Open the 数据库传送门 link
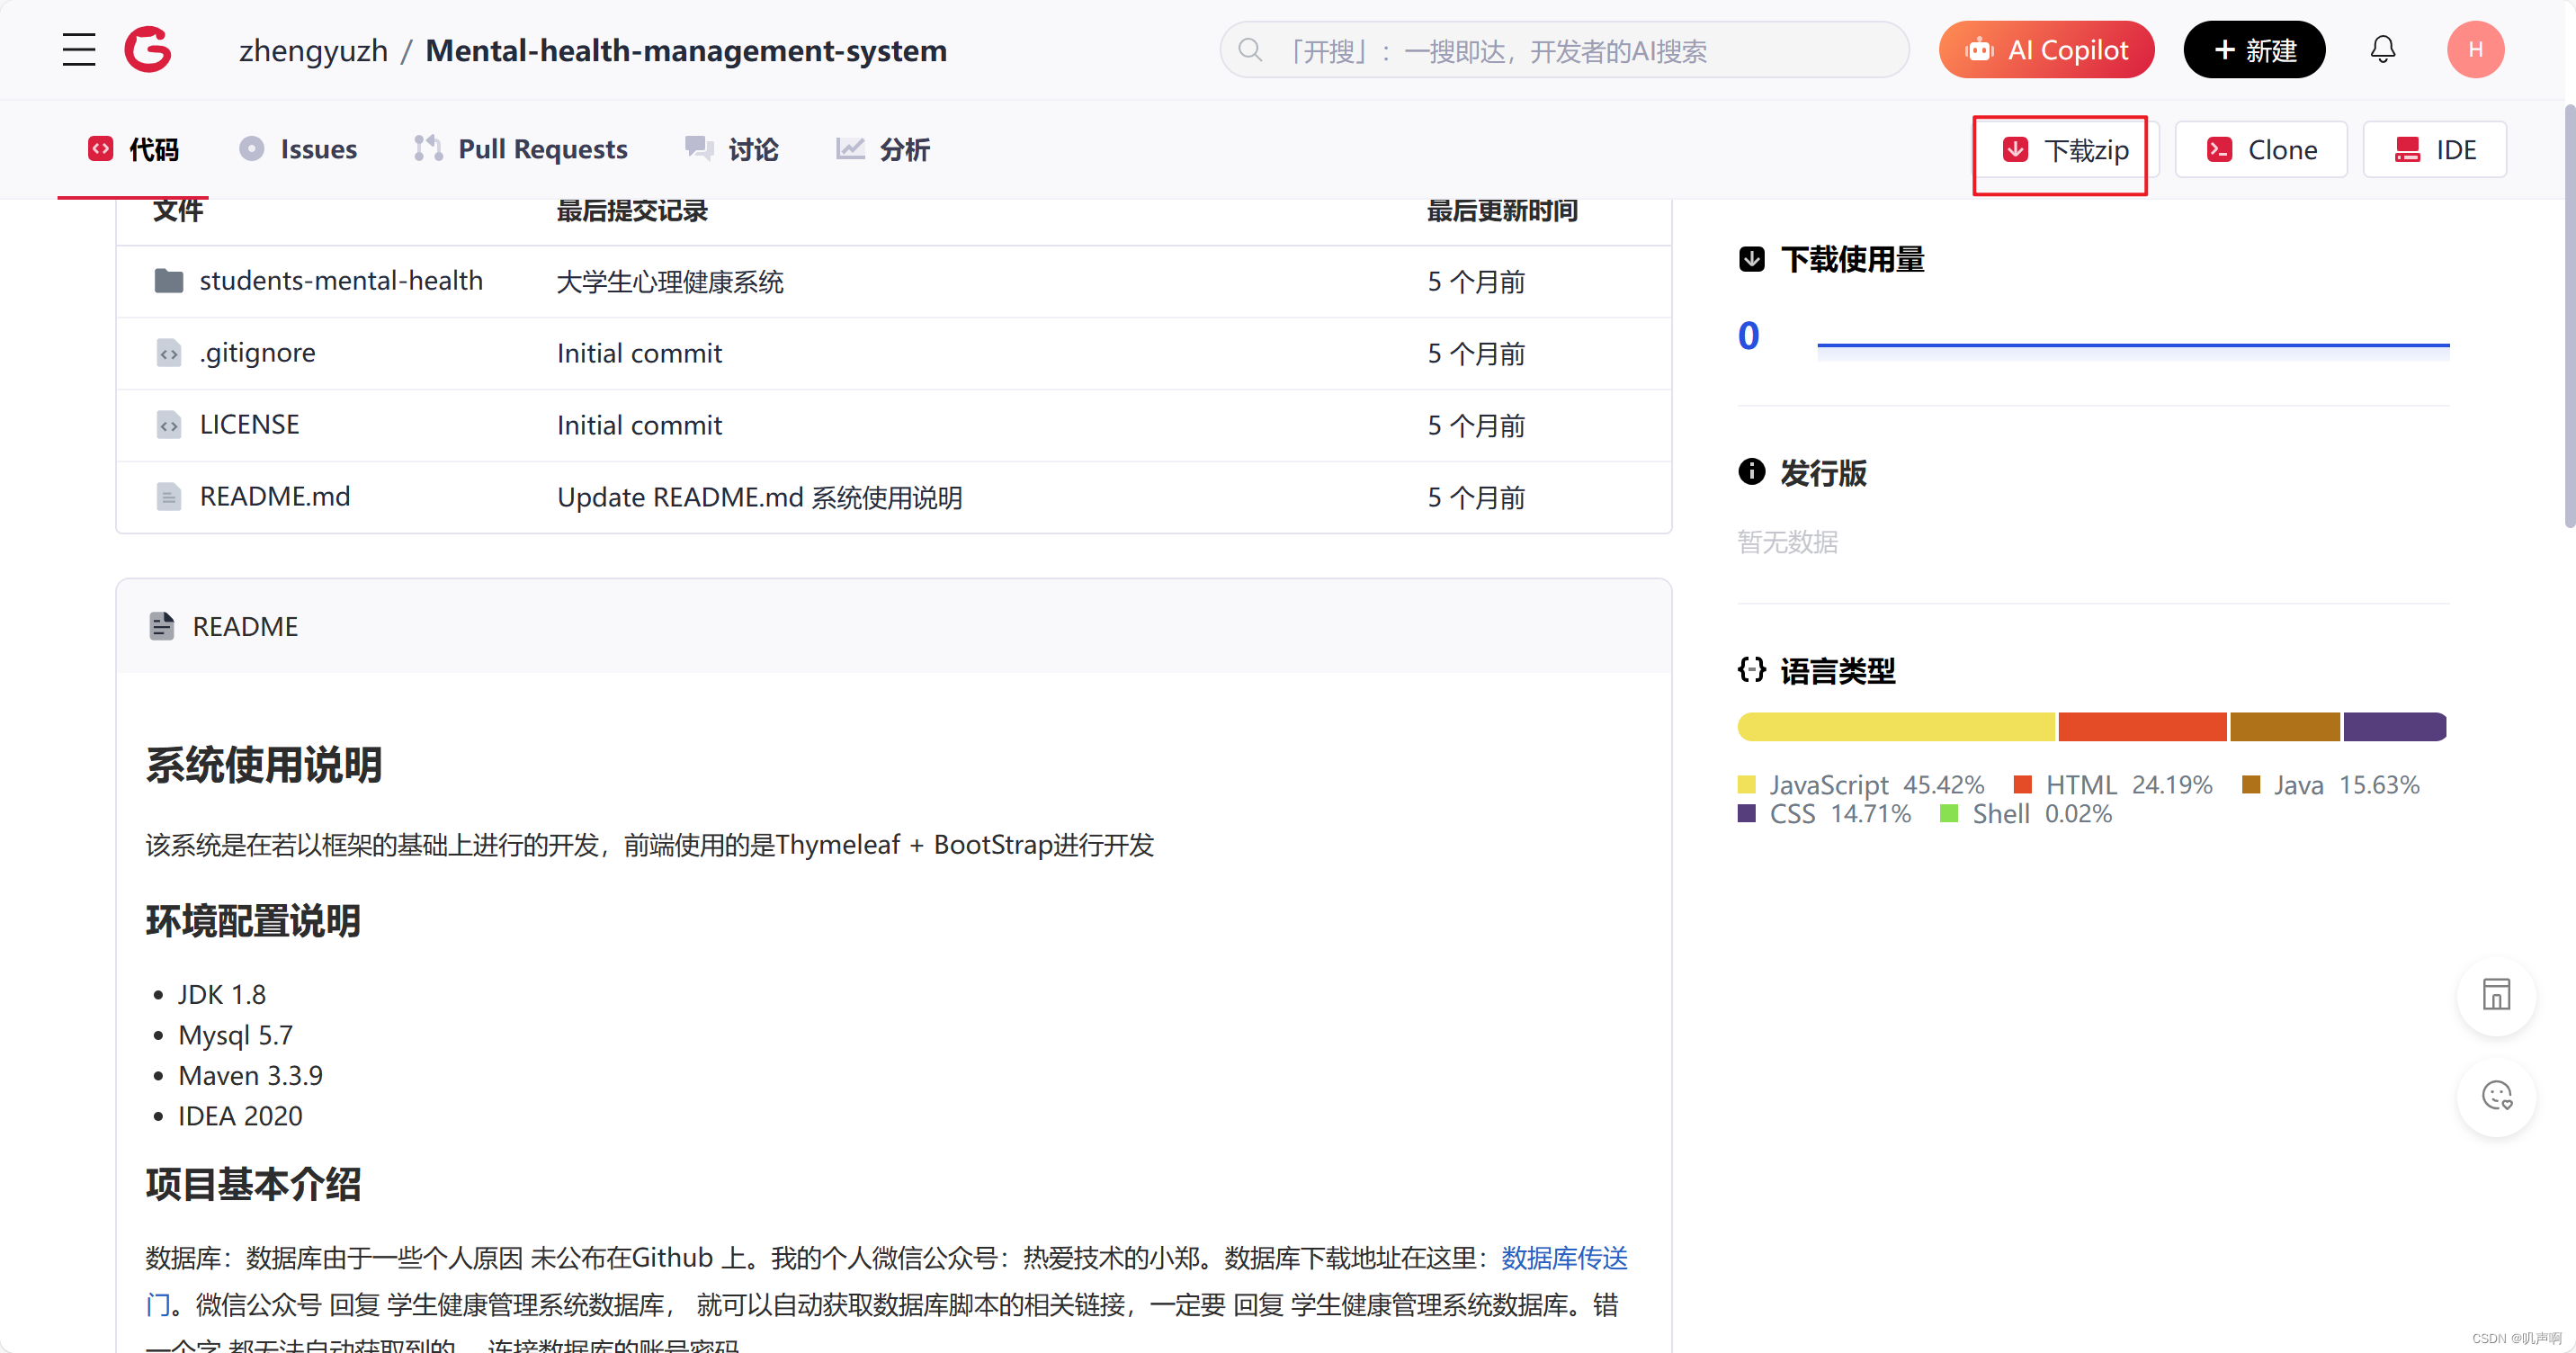 (x=1564, y=1258)
